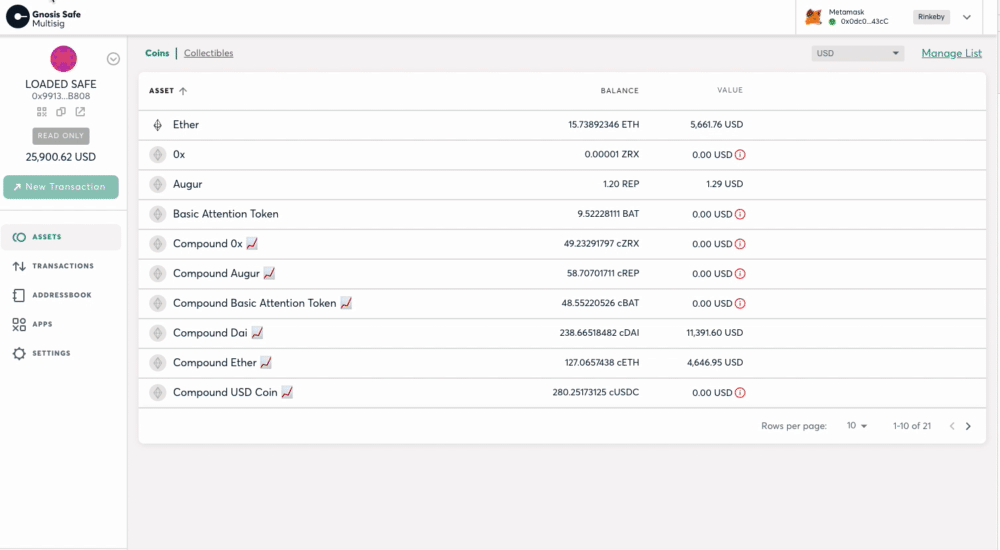Viewport: 1000px width, 550px height.
Task: Click the 1-10 of 21 pagination text
Action: tap(911, 426)
